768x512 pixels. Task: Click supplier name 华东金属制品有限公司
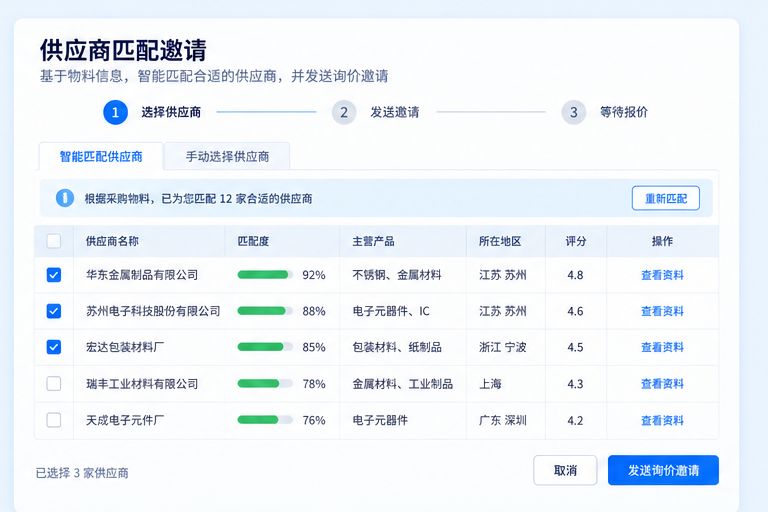142,275
